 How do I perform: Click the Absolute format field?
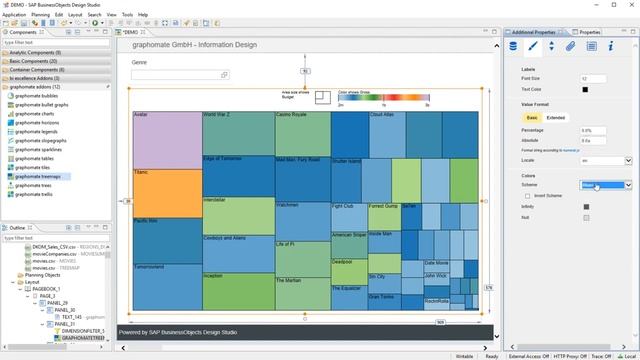tap(593, 141)
